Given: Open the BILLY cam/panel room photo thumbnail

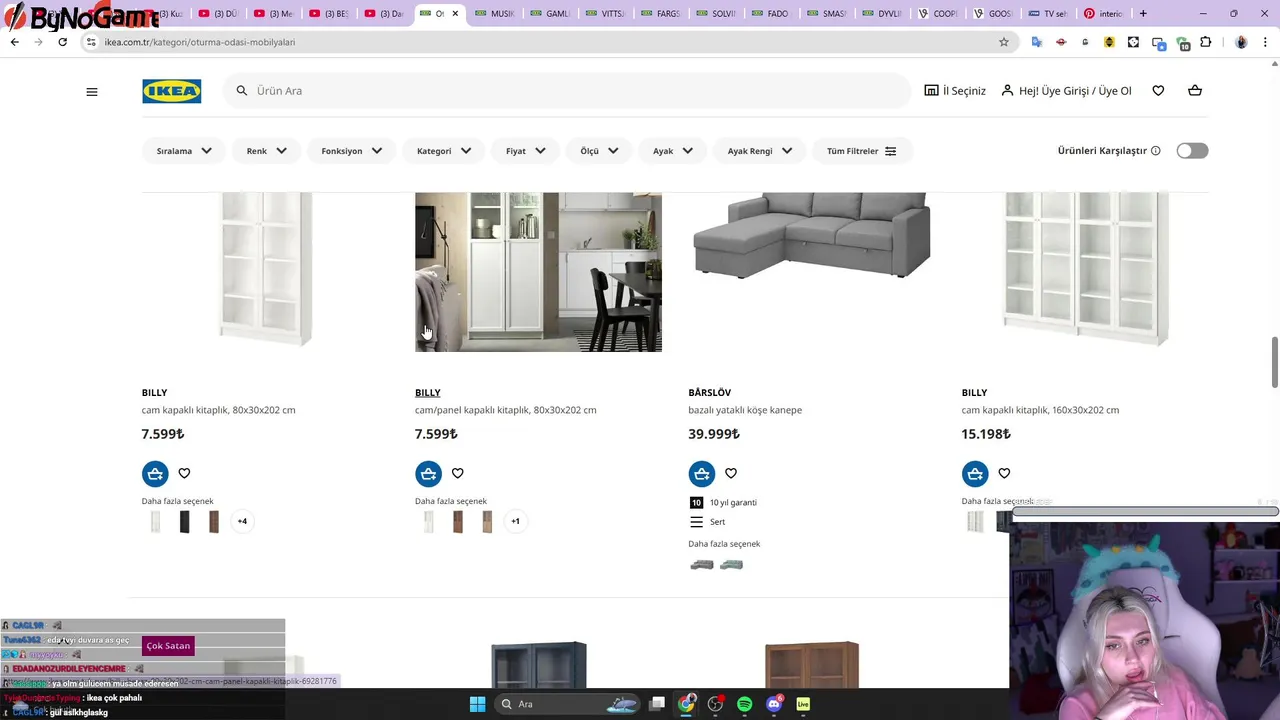Looking at the screenshot, I should [x=538, y=272].
